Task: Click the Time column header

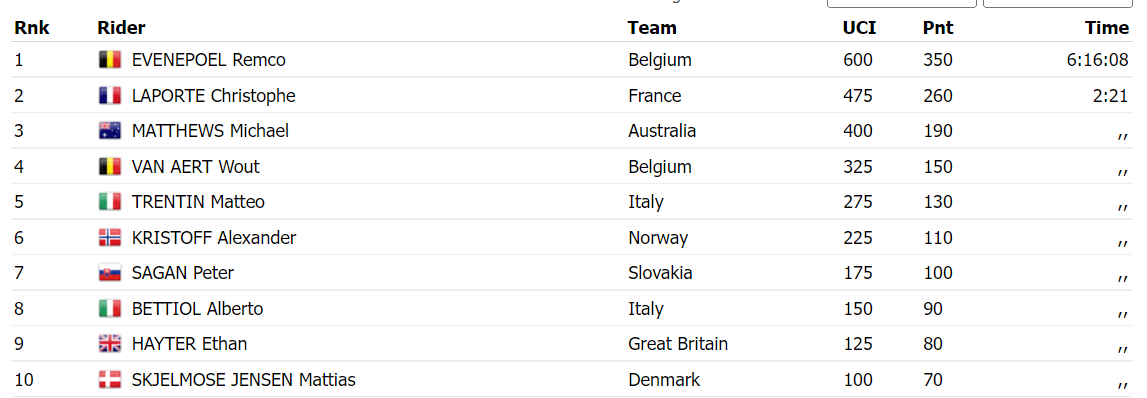Action: click(x=1107, y=28)
